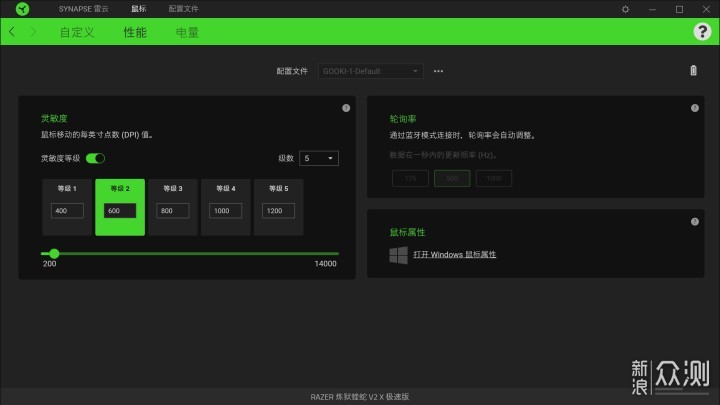Viewport: 720px width, 405px height.
Task: Open the help question mark icon
Action: click(702, 32)
